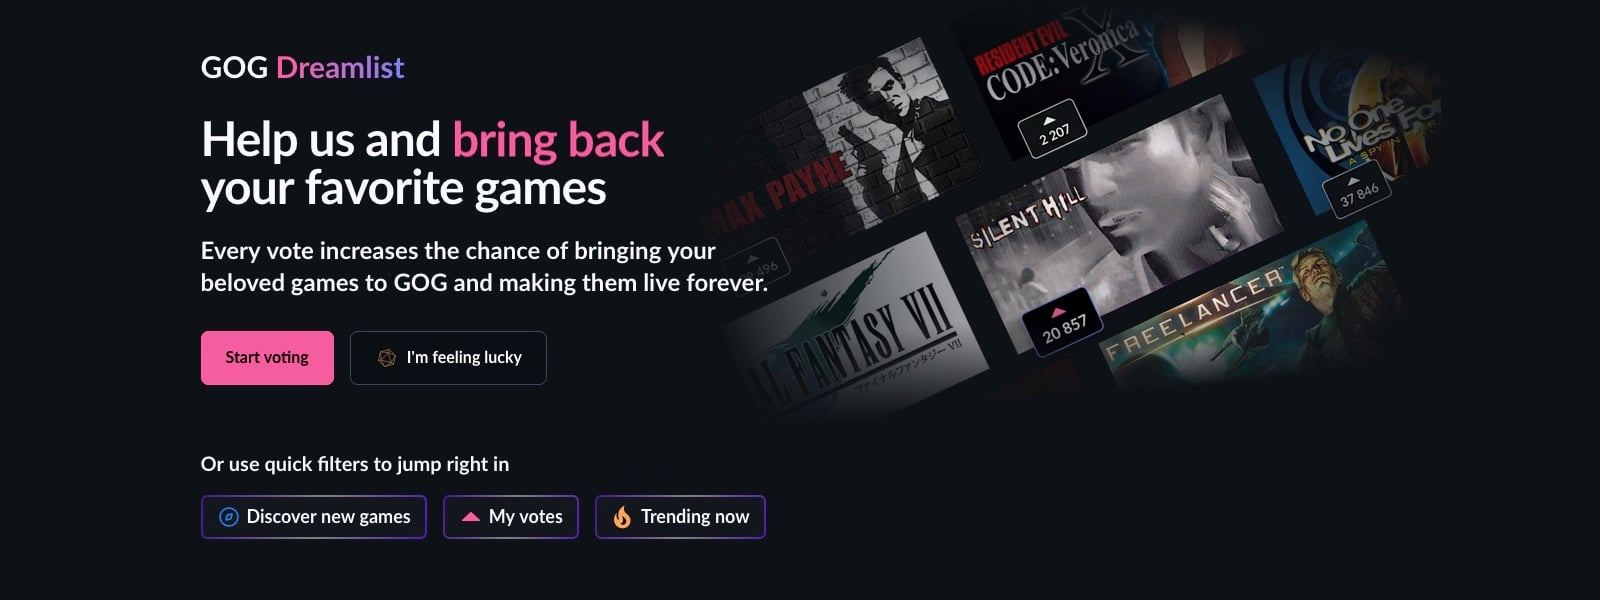Try the I'm feeling lucky label
This screenshot has height=600, width=1600.
pos(464,358)
